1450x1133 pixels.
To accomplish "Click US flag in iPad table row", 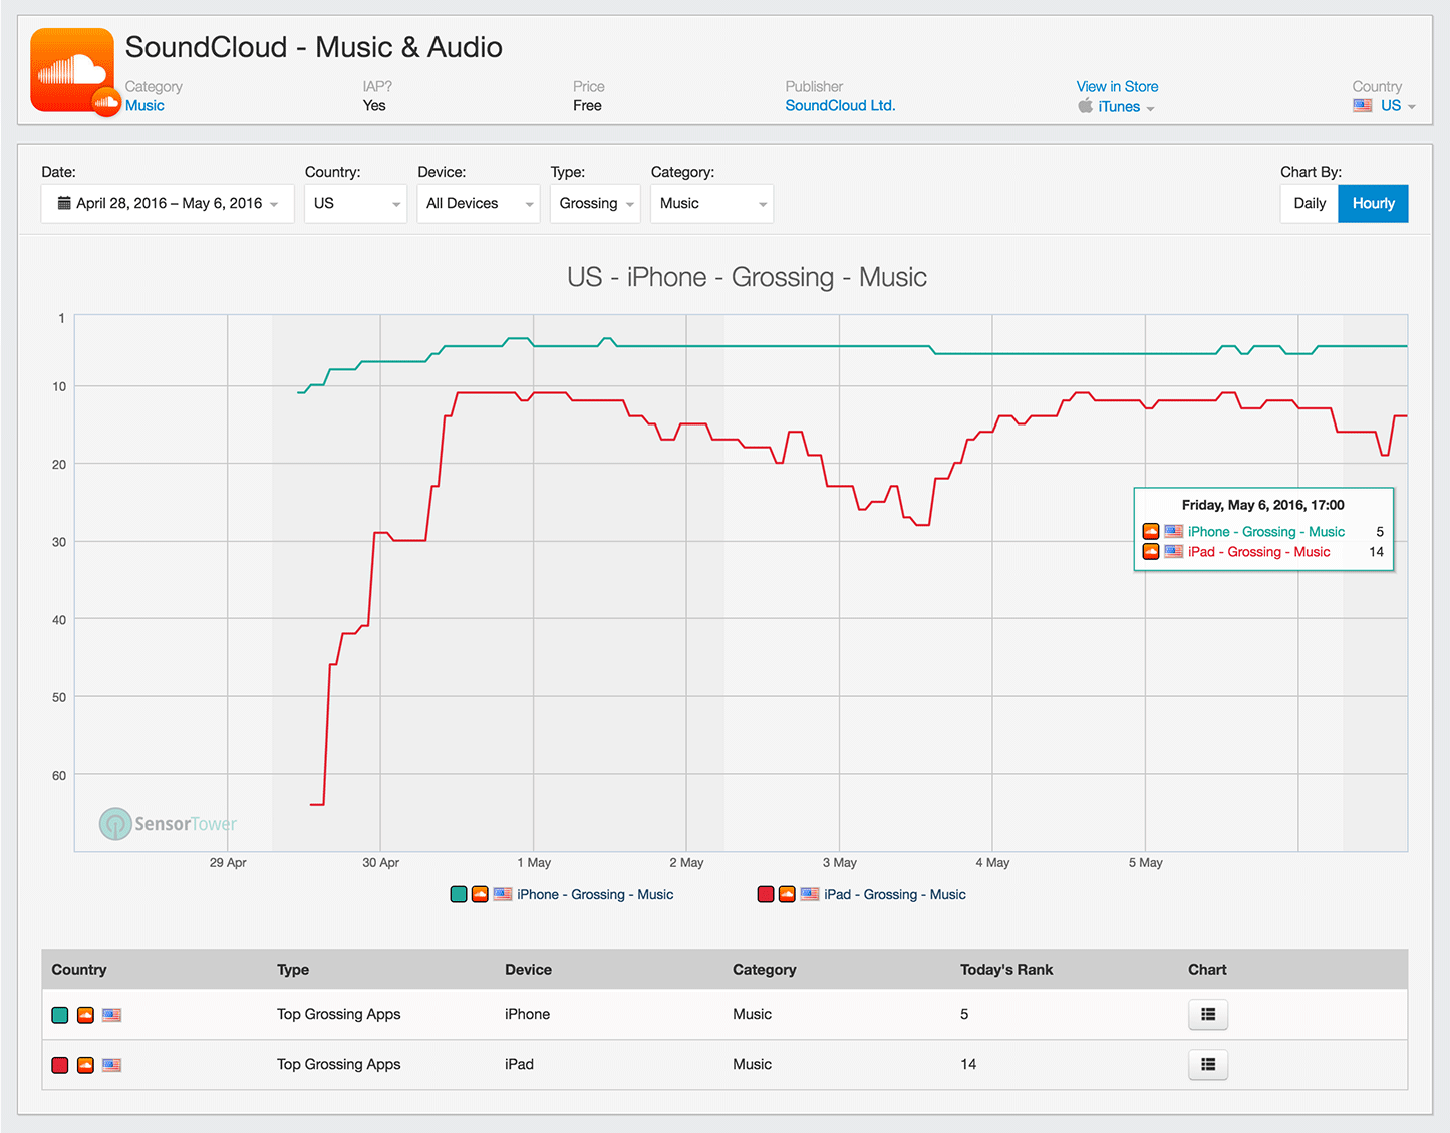I will coord(111,1065).
